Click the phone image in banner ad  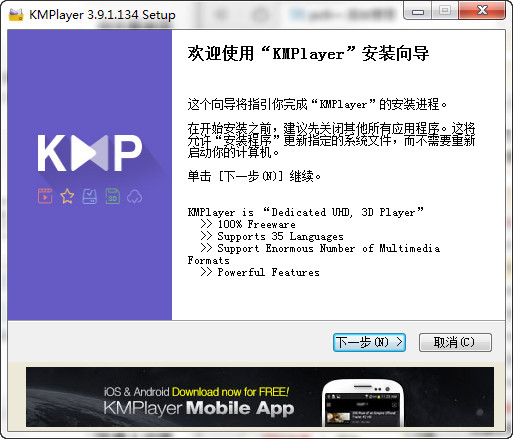363,404
